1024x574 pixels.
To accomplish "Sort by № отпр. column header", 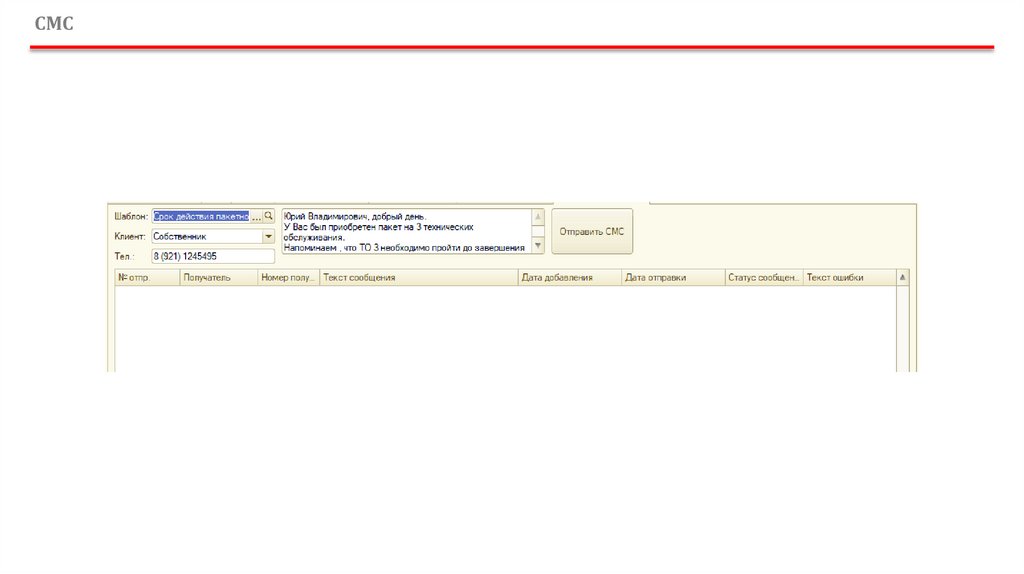I will (148, 278).
